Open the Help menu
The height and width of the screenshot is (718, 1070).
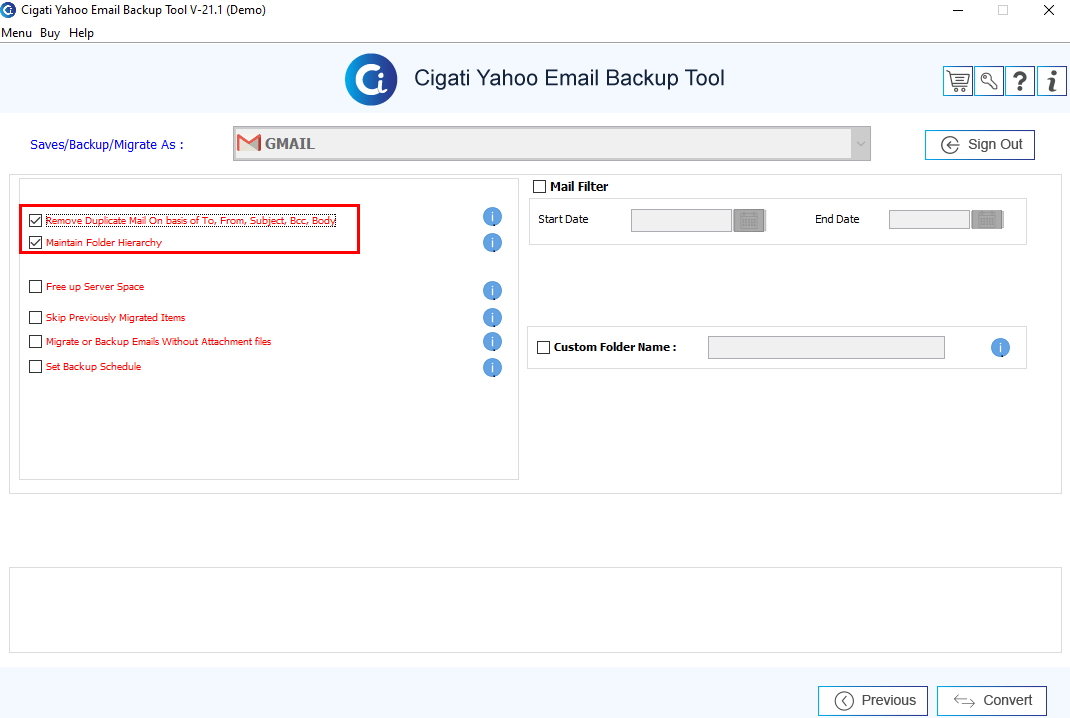[81, 33]
